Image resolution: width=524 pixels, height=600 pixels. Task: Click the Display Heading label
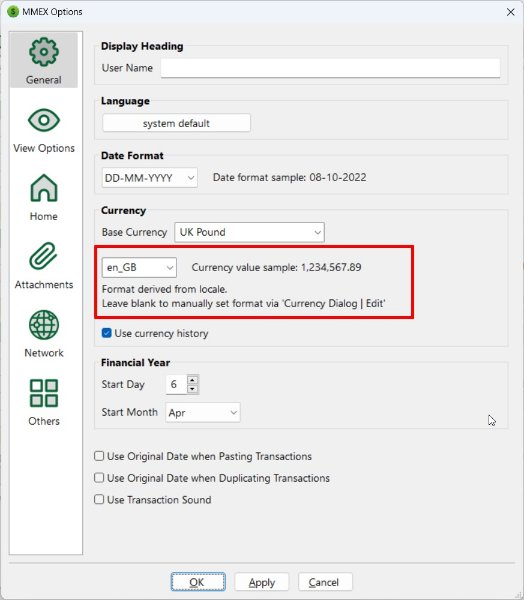[142, 46]
